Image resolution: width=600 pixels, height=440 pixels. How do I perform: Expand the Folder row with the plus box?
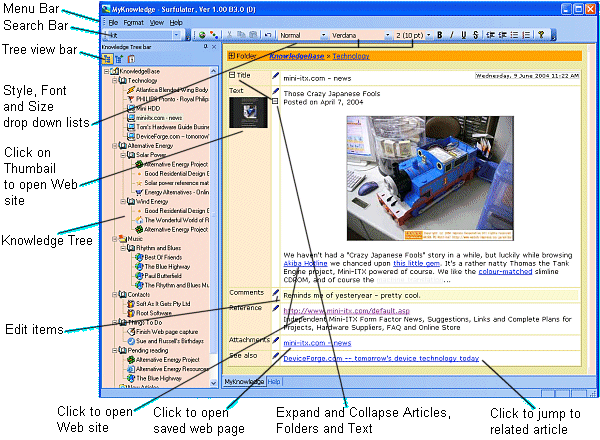231,56
